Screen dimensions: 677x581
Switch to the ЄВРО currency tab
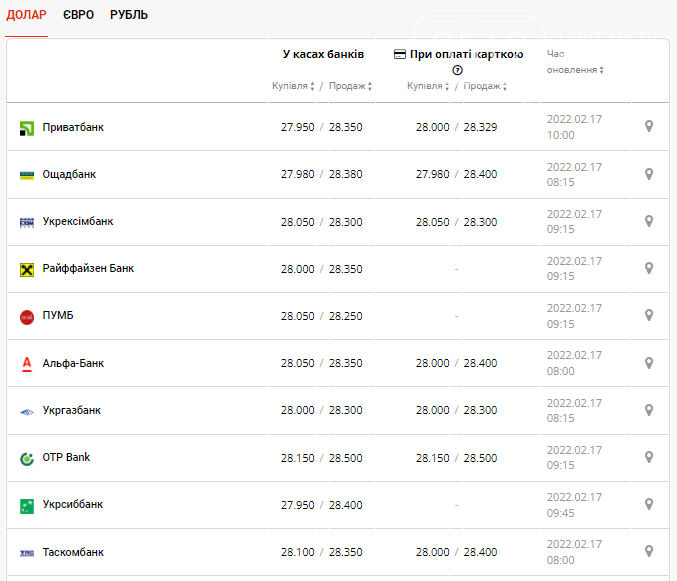(x=78, y=15)
